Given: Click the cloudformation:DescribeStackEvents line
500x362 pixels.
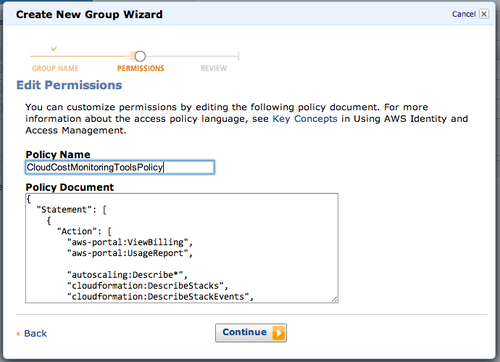Looking at the screenshot, I should tap(160, 296).
